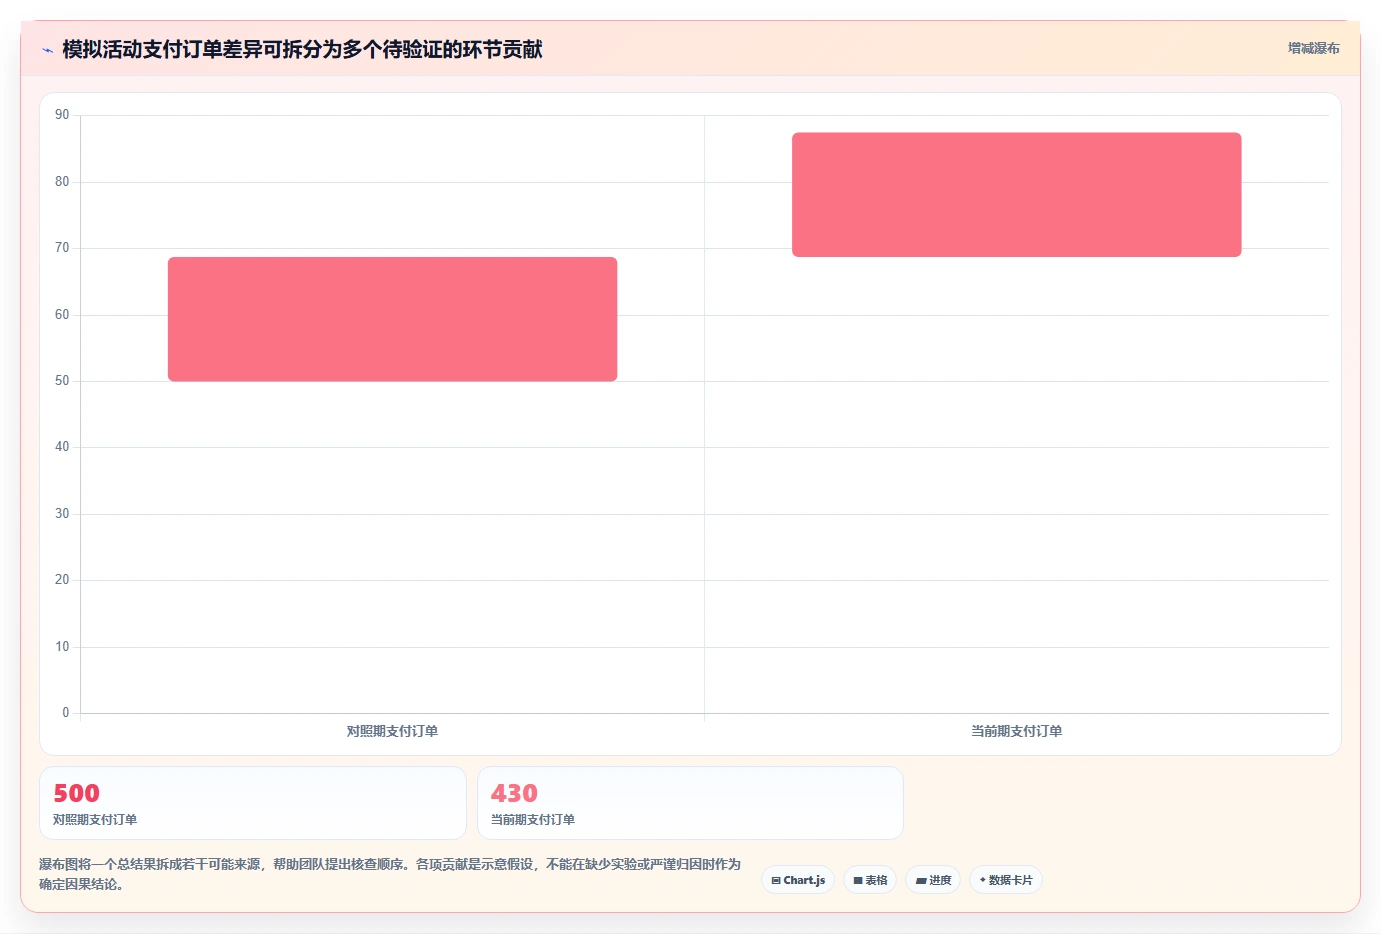
Task: Open the 430 当前期支付订单 data card
Action: tap(690, 803)
